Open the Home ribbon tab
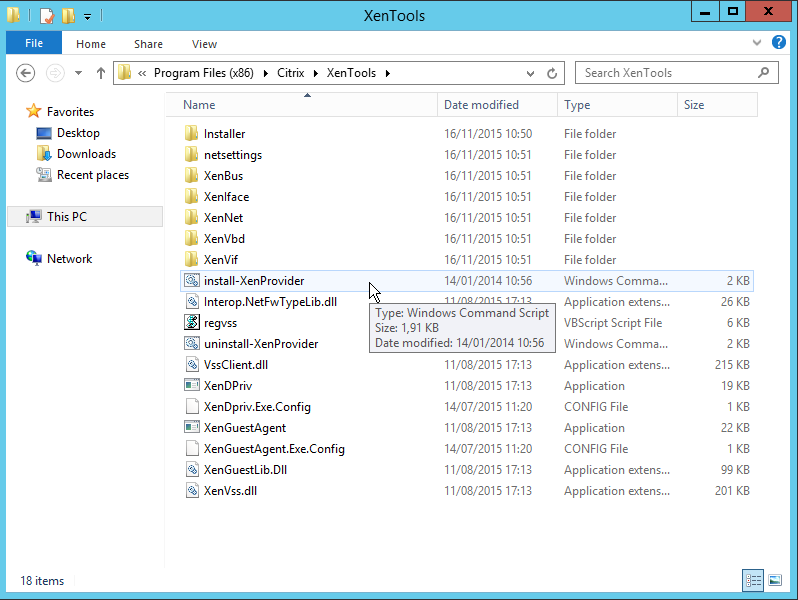 [91, 44]
